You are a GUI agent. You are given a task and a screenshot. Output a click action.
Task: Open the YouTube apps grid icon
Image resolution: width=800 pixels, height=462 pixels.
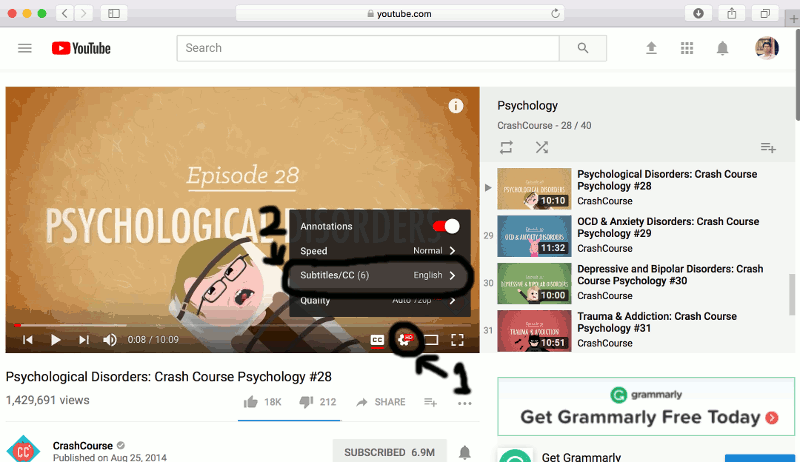tap(687, 48)
